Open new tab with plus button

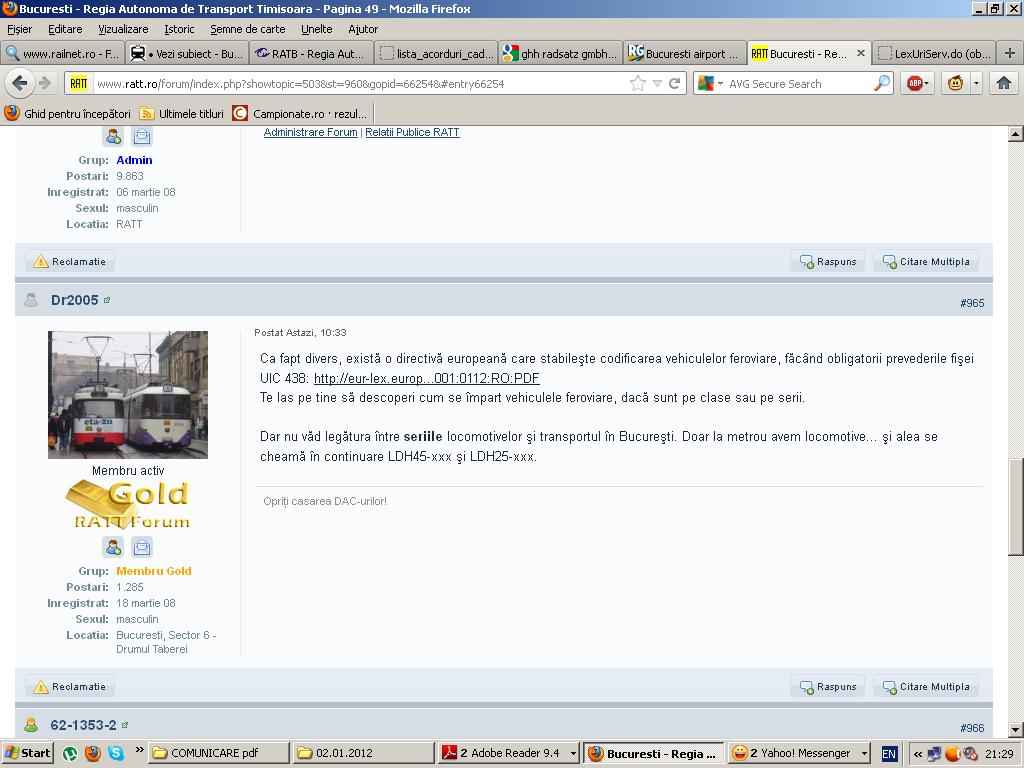pos(1010,54)
